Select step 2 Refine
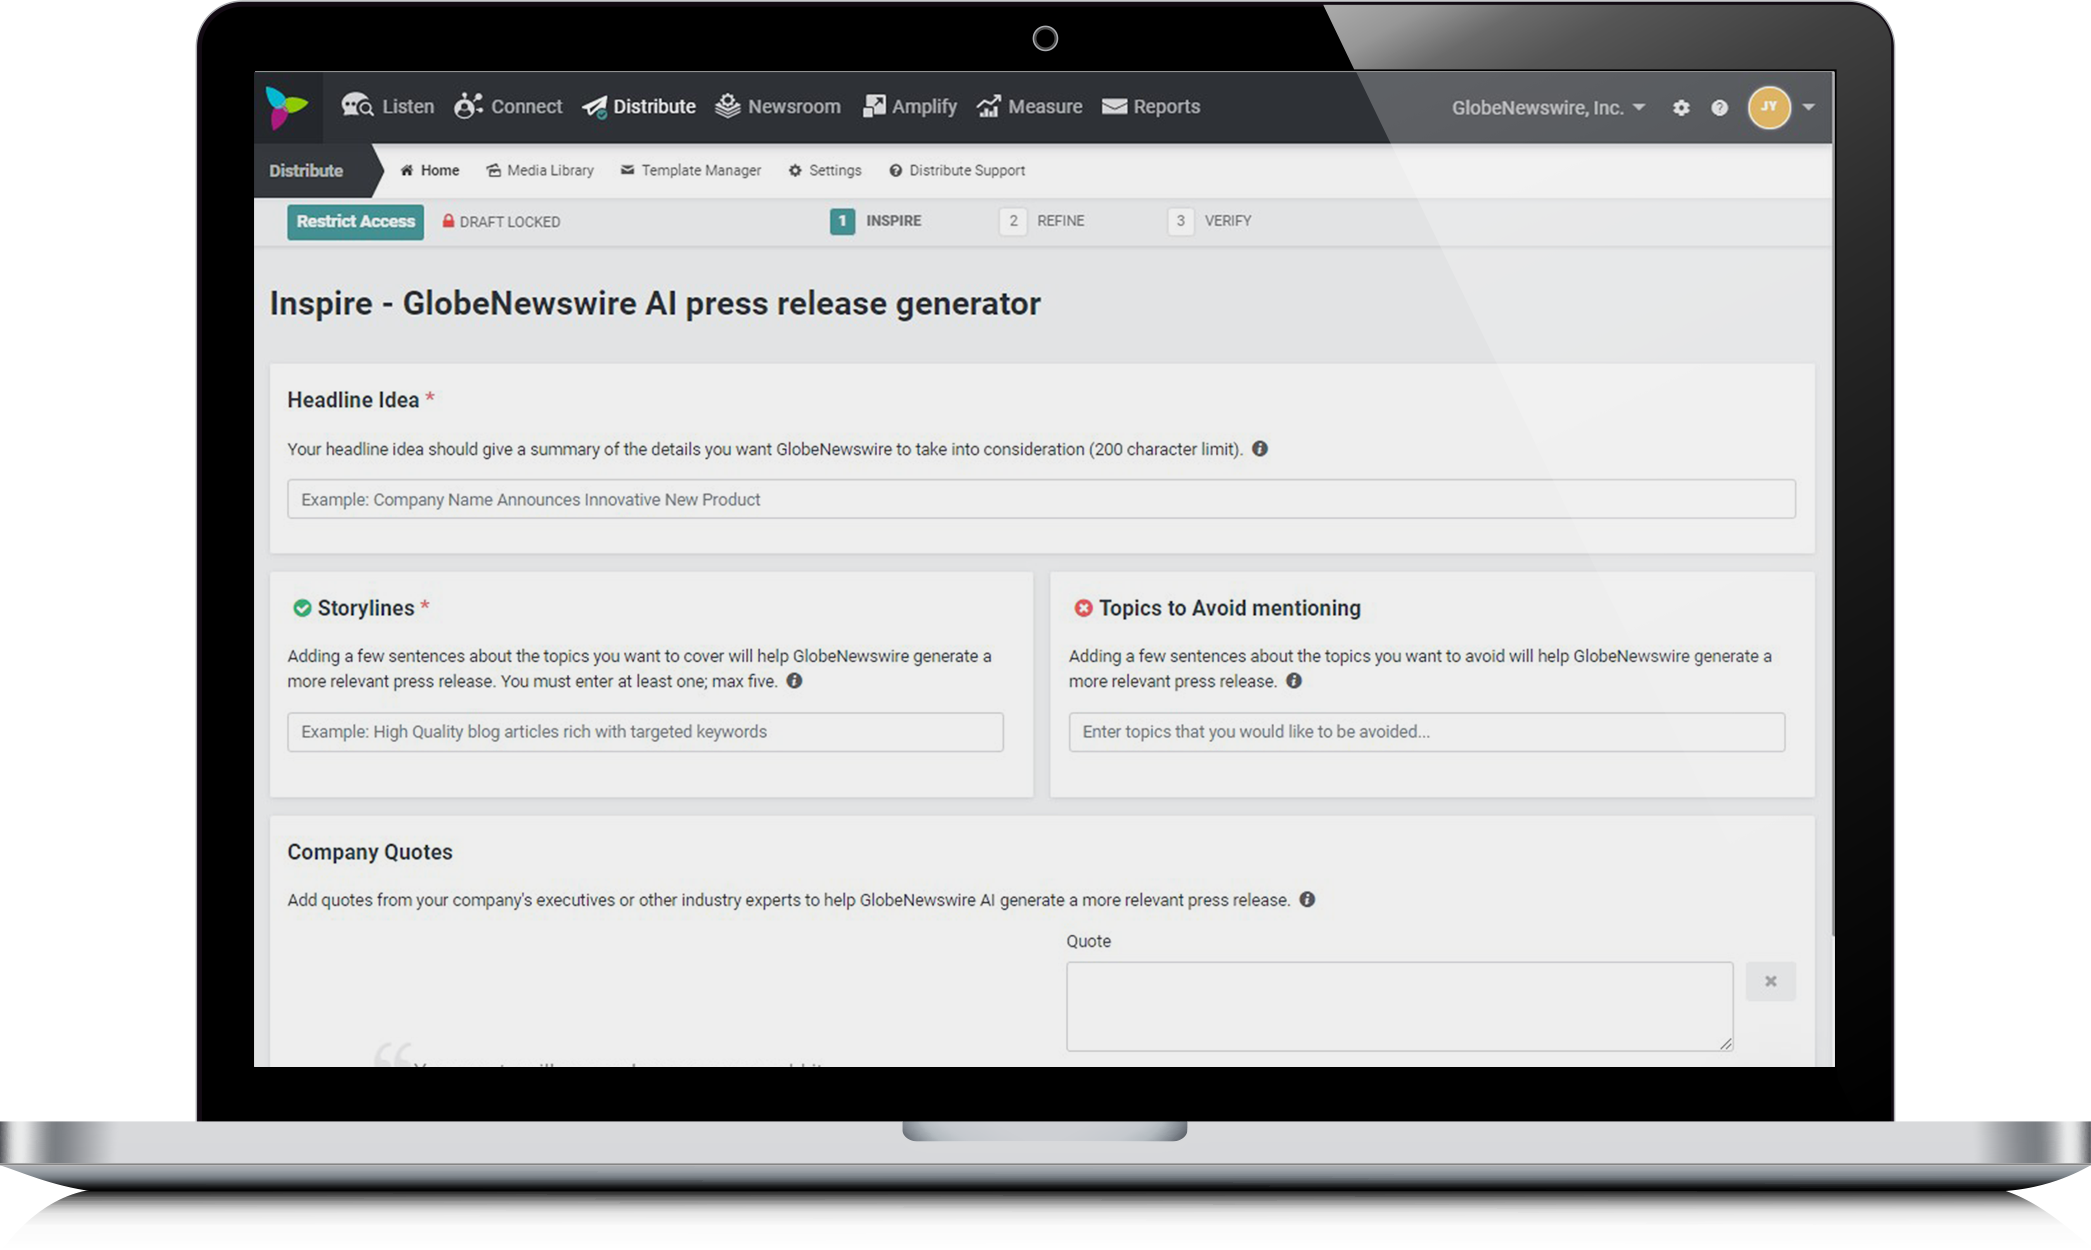This screenshot has height=1250, width=2091. (1042, 220)
